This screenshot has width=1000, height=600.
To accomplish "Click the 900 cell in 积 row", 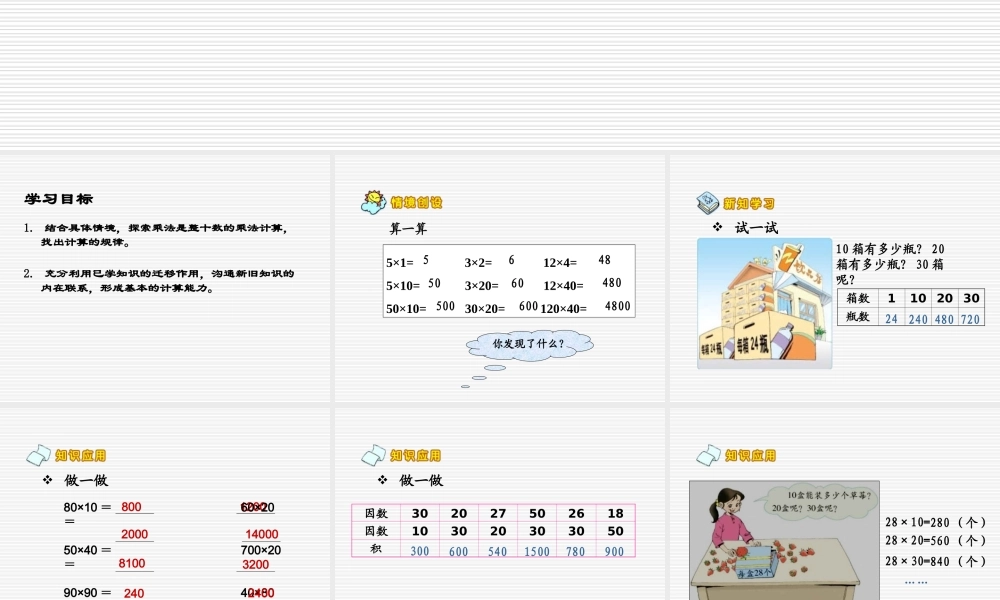I will point(615,552).
